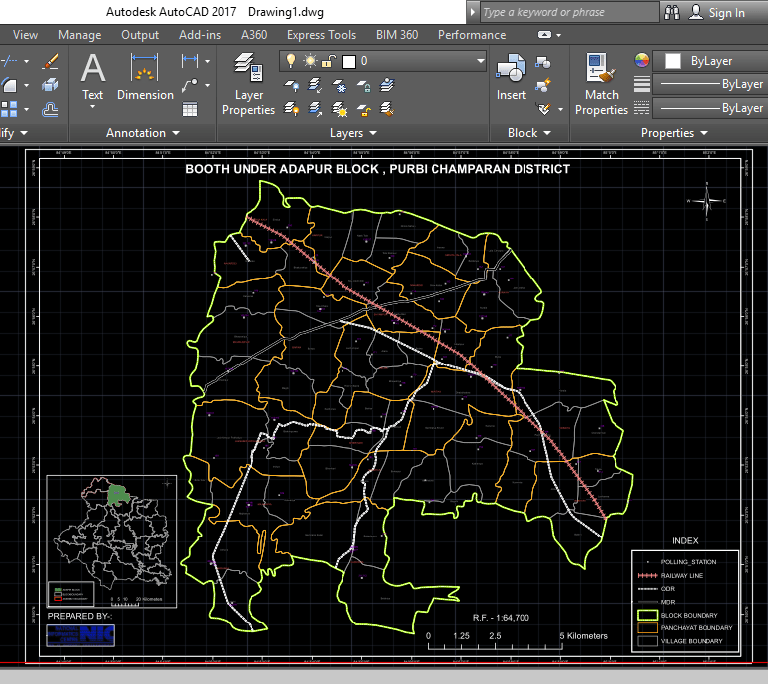Toggle the layer padlock lock icon

coord(329,61)
